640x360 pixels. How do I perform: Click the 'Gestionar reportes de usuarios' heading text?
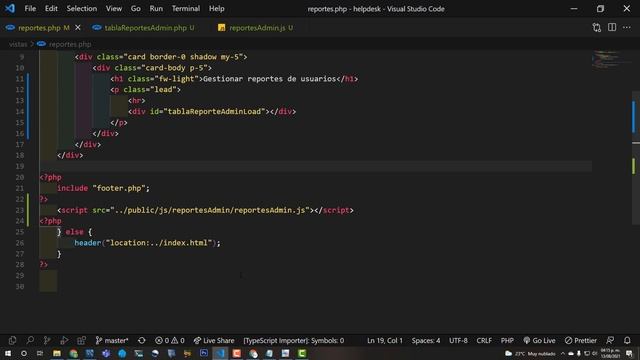(269, 79)
